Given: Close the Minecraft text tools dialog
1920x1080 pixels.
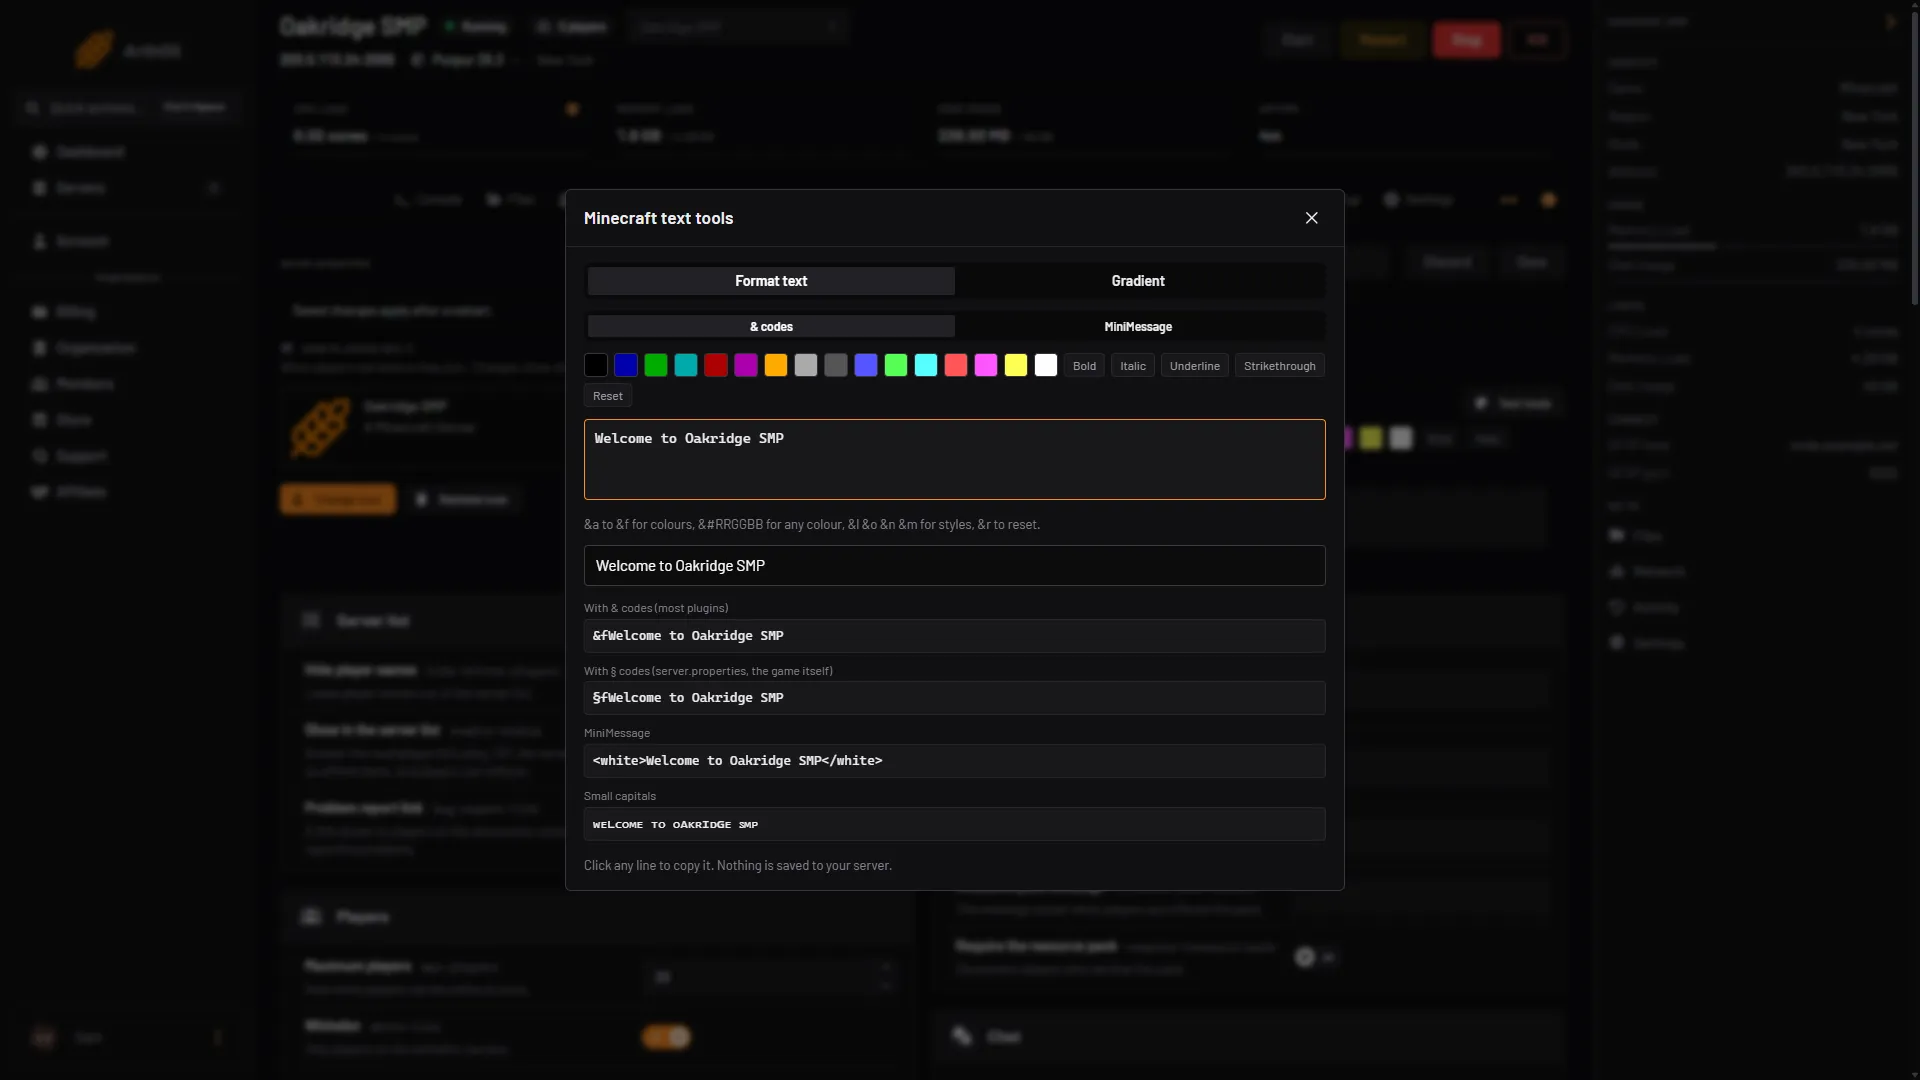Looking at the screenshot, I should click(x=1311, y=218).
